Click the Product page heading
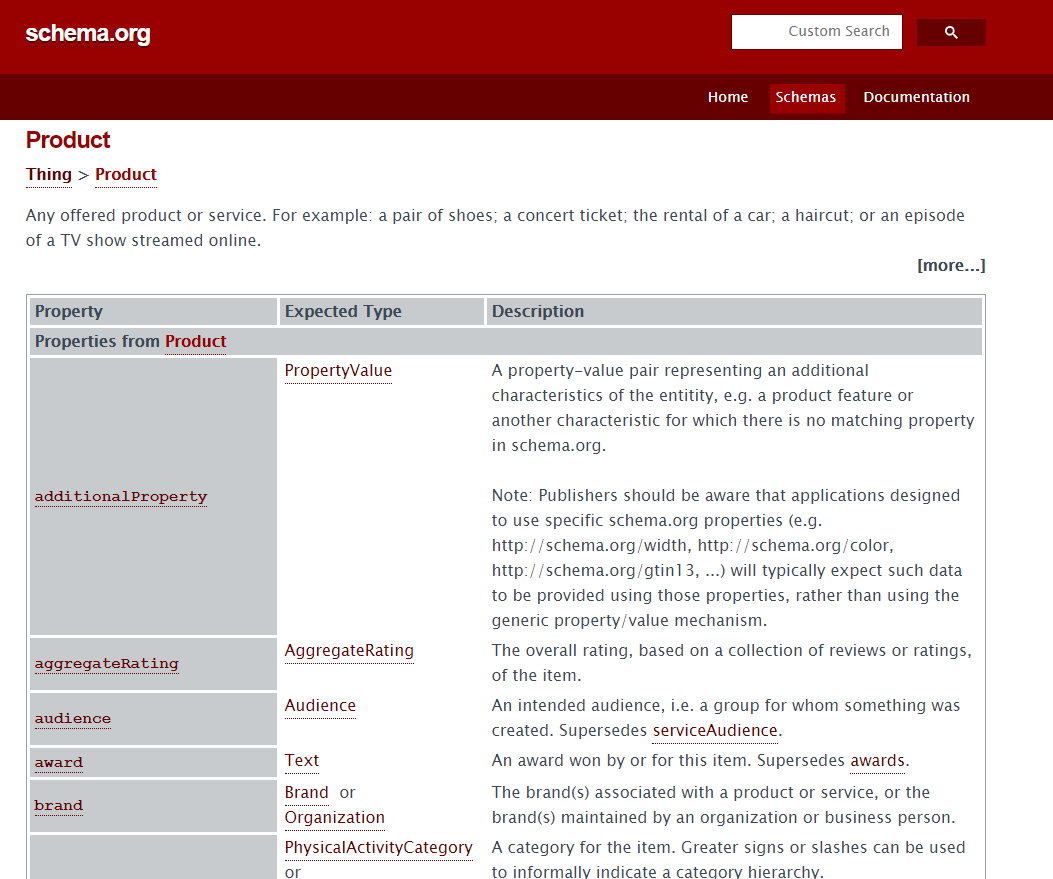 (68, 140)
